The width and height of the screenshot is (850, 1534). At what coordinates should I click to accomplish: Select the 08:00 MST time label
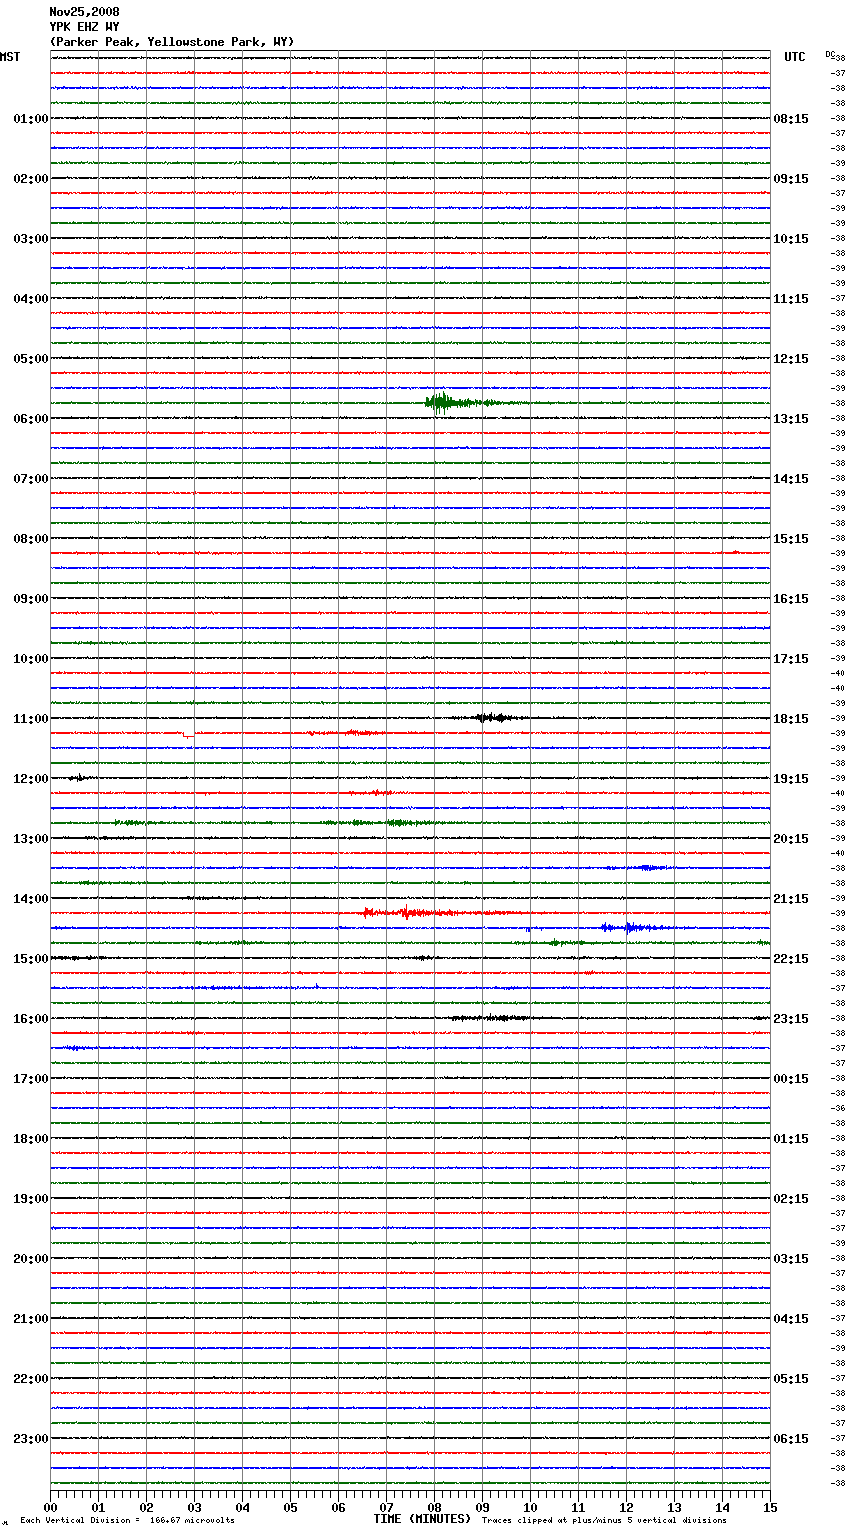[31, 539]
